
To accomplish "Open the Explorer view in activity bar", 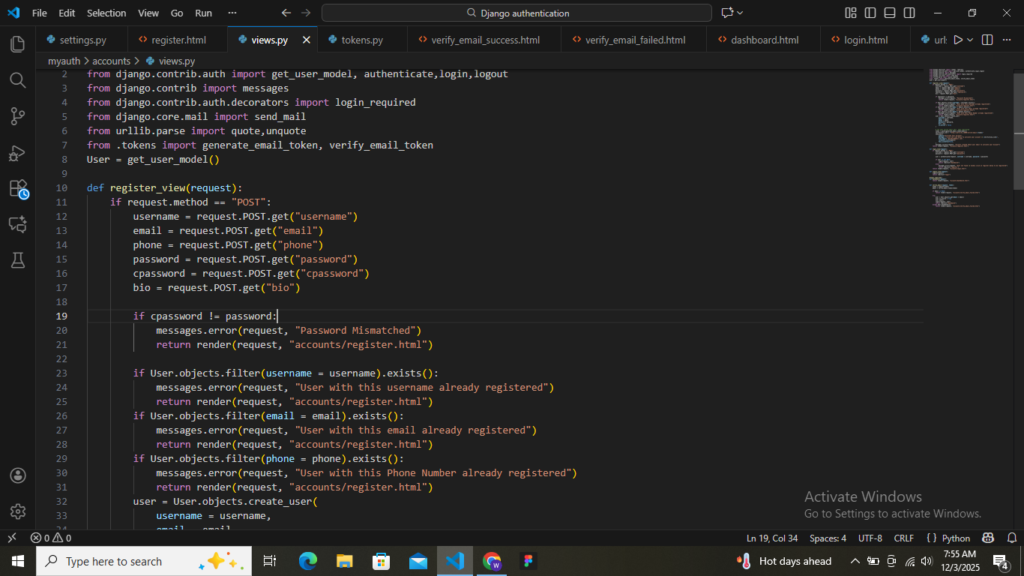I will 16,45.
